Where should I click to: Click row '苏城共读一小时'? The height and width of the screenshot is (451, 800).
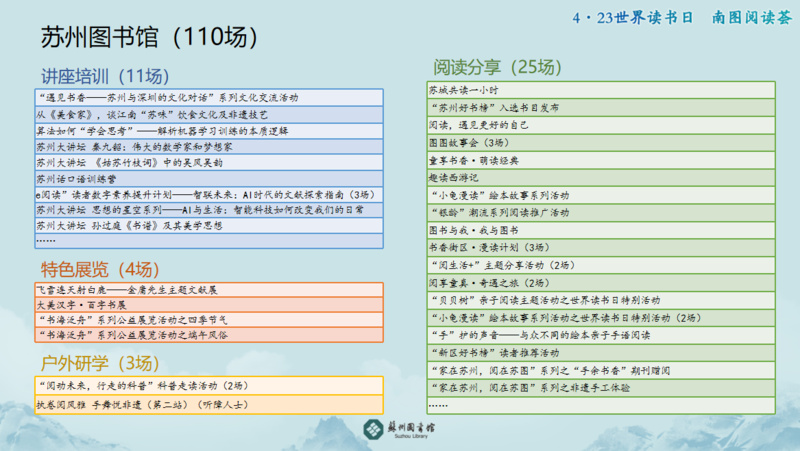pos(601,90)
